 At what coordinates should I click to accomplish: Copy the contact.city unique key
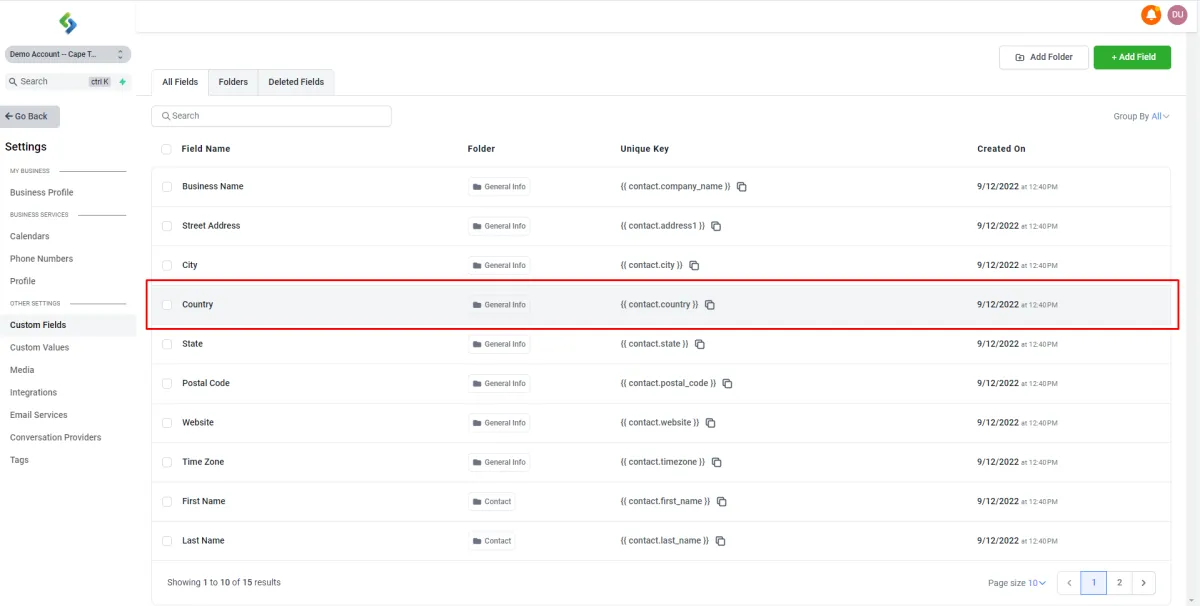tap(694, 266)
